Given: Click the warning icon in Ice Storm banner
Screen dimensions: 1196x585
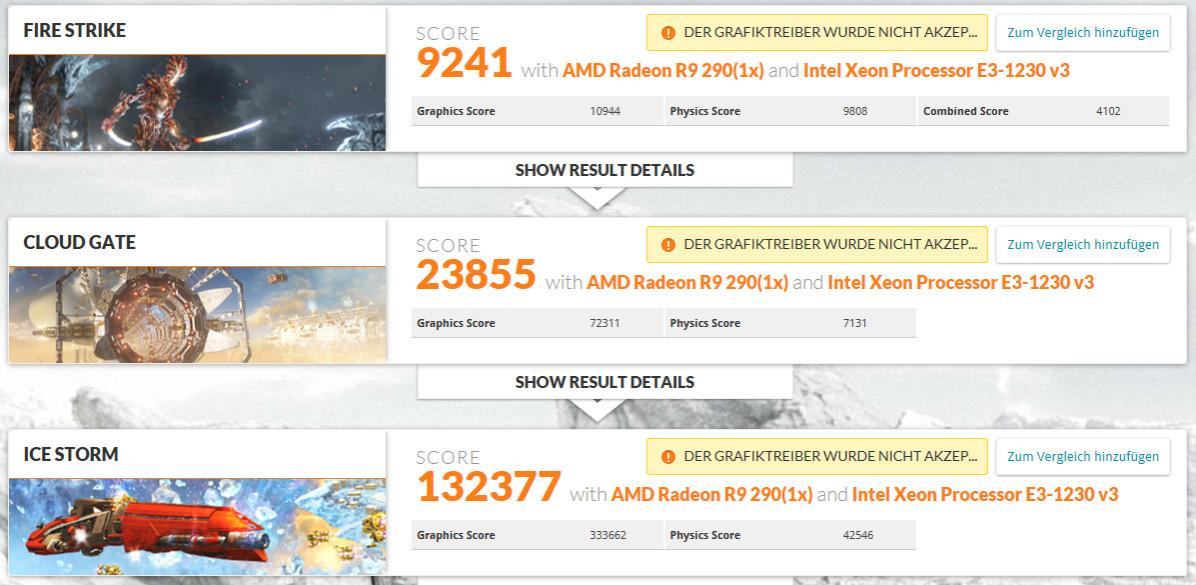Looking at the screenshot, I should (668, 457).
